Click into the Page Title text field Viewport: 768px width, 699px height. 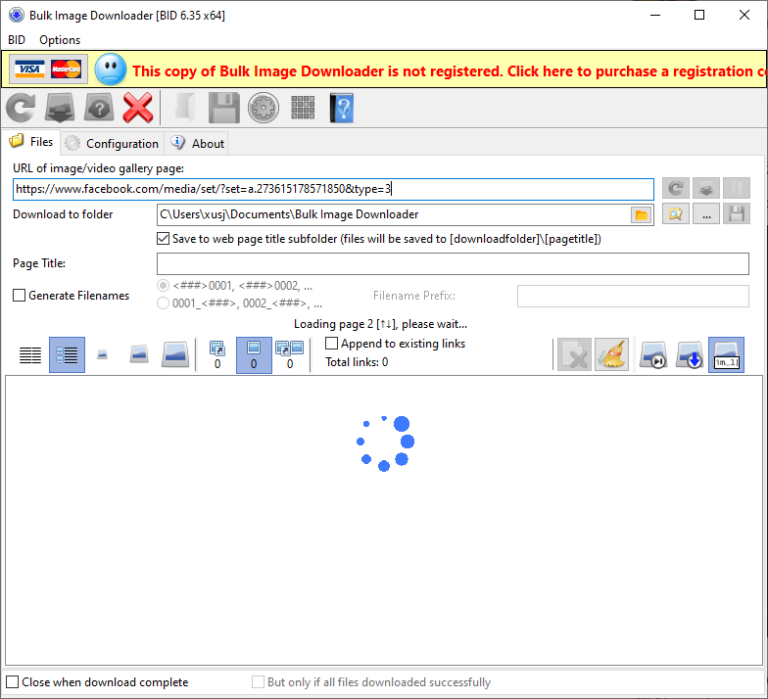point(452,264)
